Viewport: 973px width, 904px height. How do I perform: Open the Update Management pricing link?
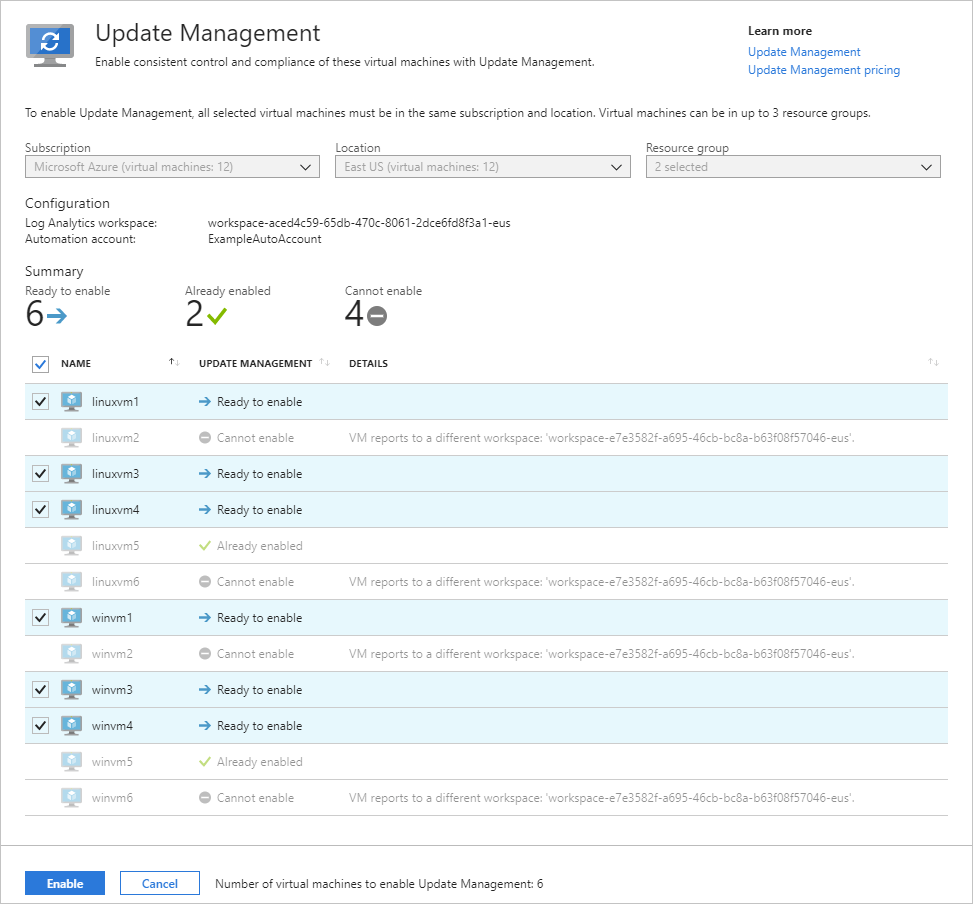pyautogui.click(x=825, y=70)
